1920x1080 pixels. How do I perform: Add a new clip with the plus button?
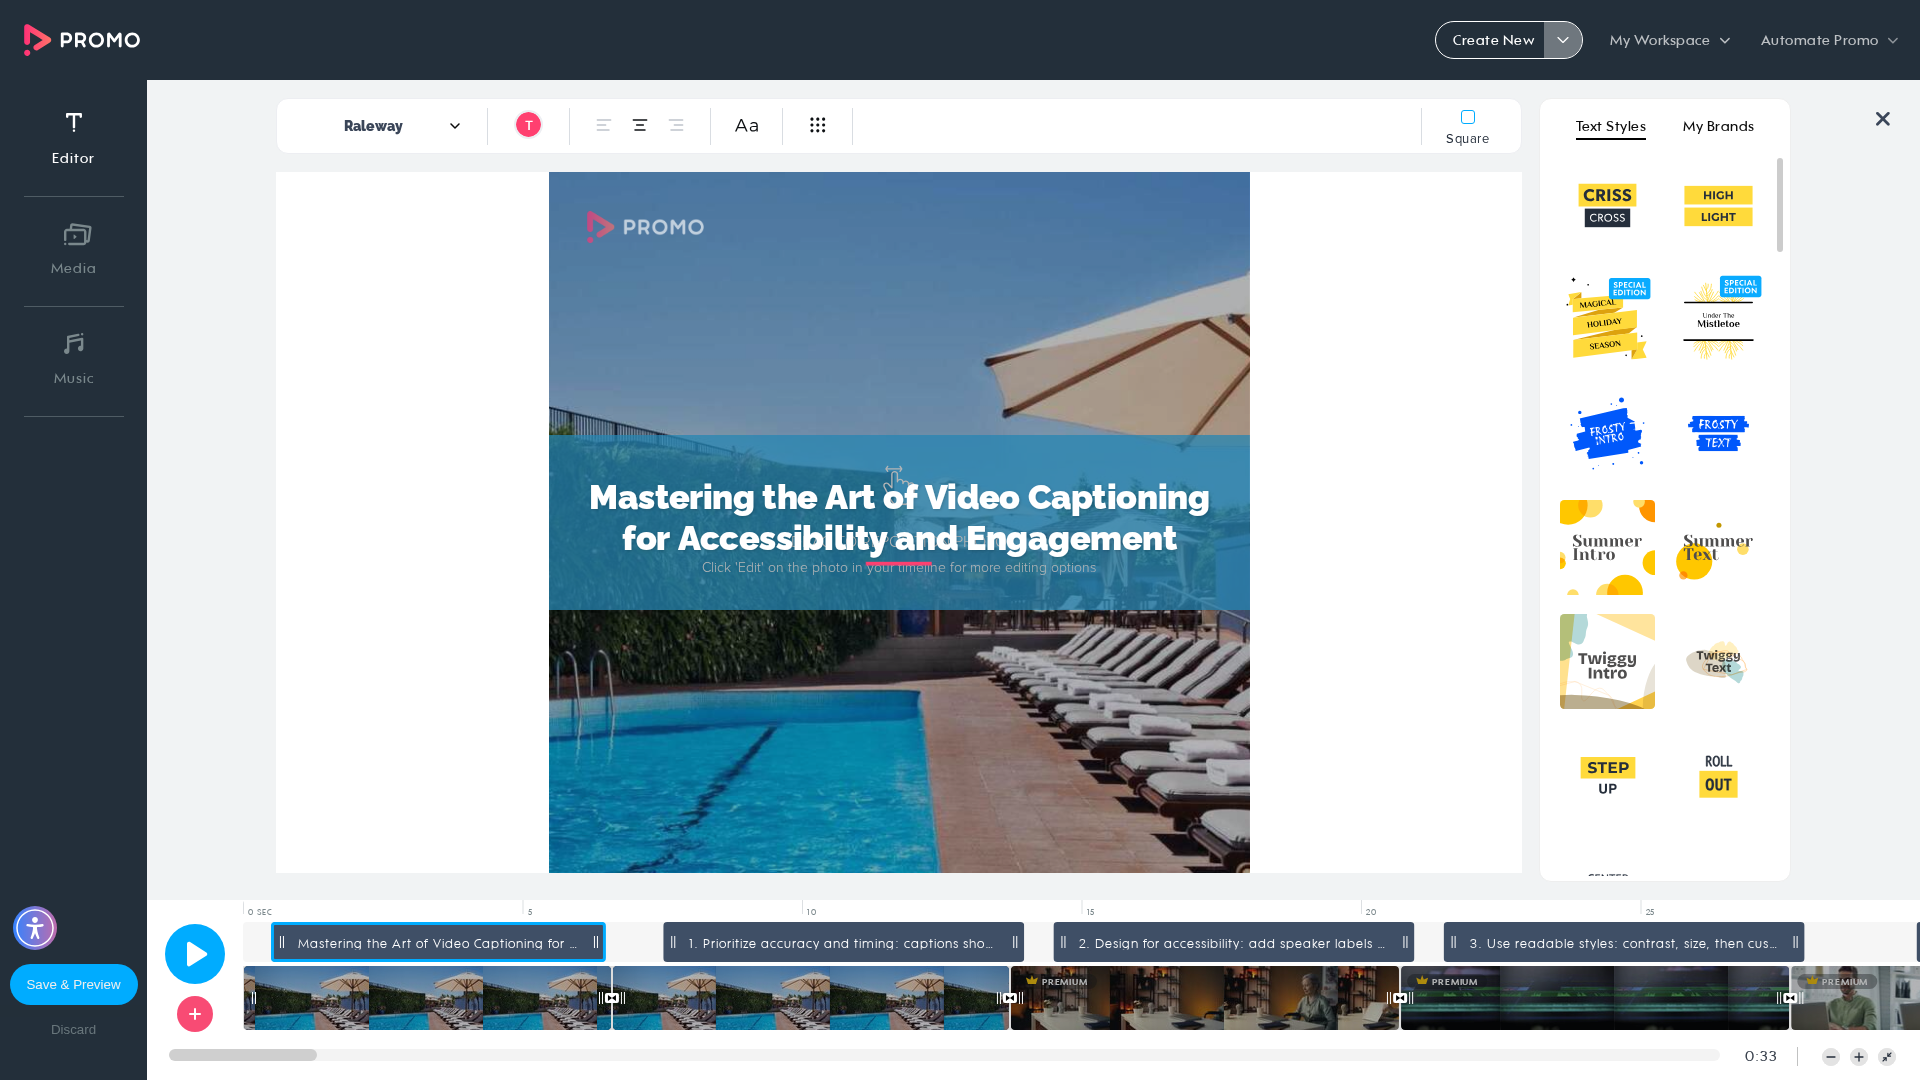(x=195, y=1014)
